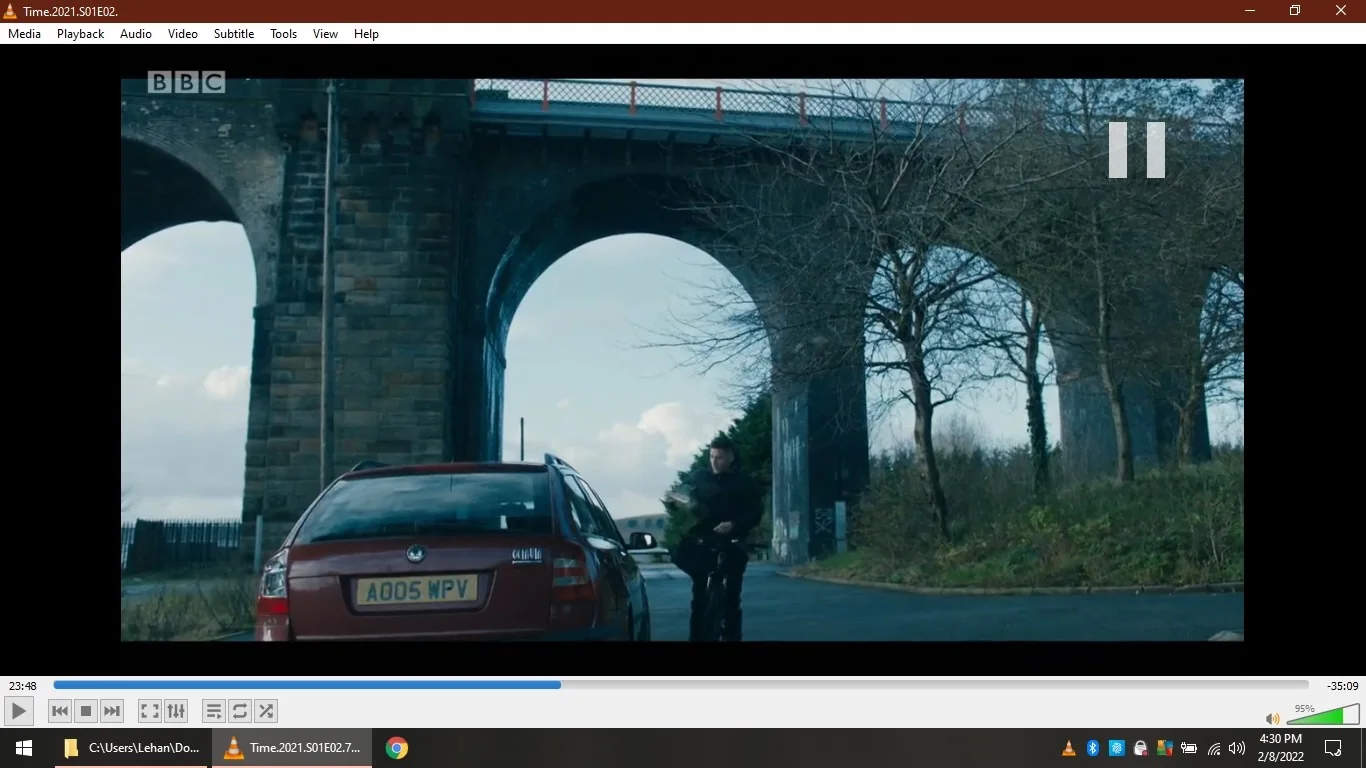Minimize the VLC window
This screenshot has height=768, width=1366.
(1250, 11)
